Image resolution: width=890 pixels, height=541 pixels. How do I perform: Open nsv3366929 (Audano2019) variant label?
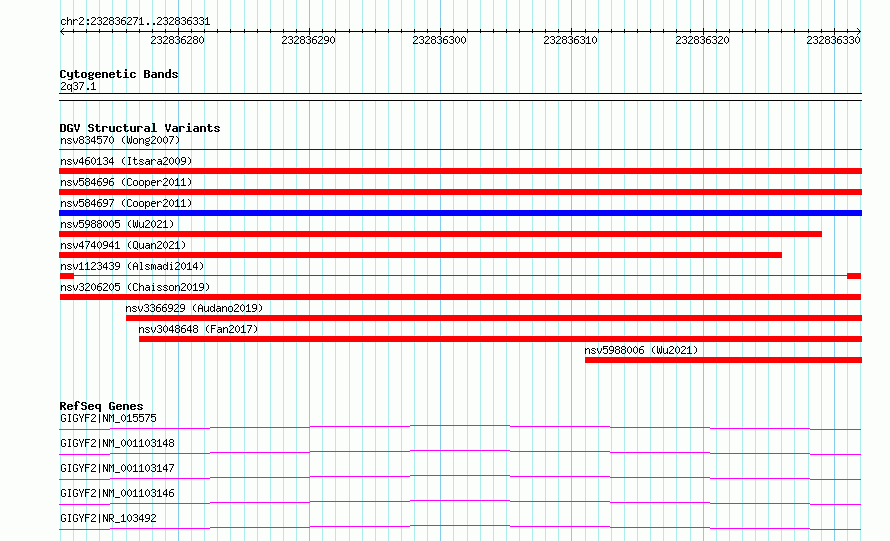click(194, 308)
